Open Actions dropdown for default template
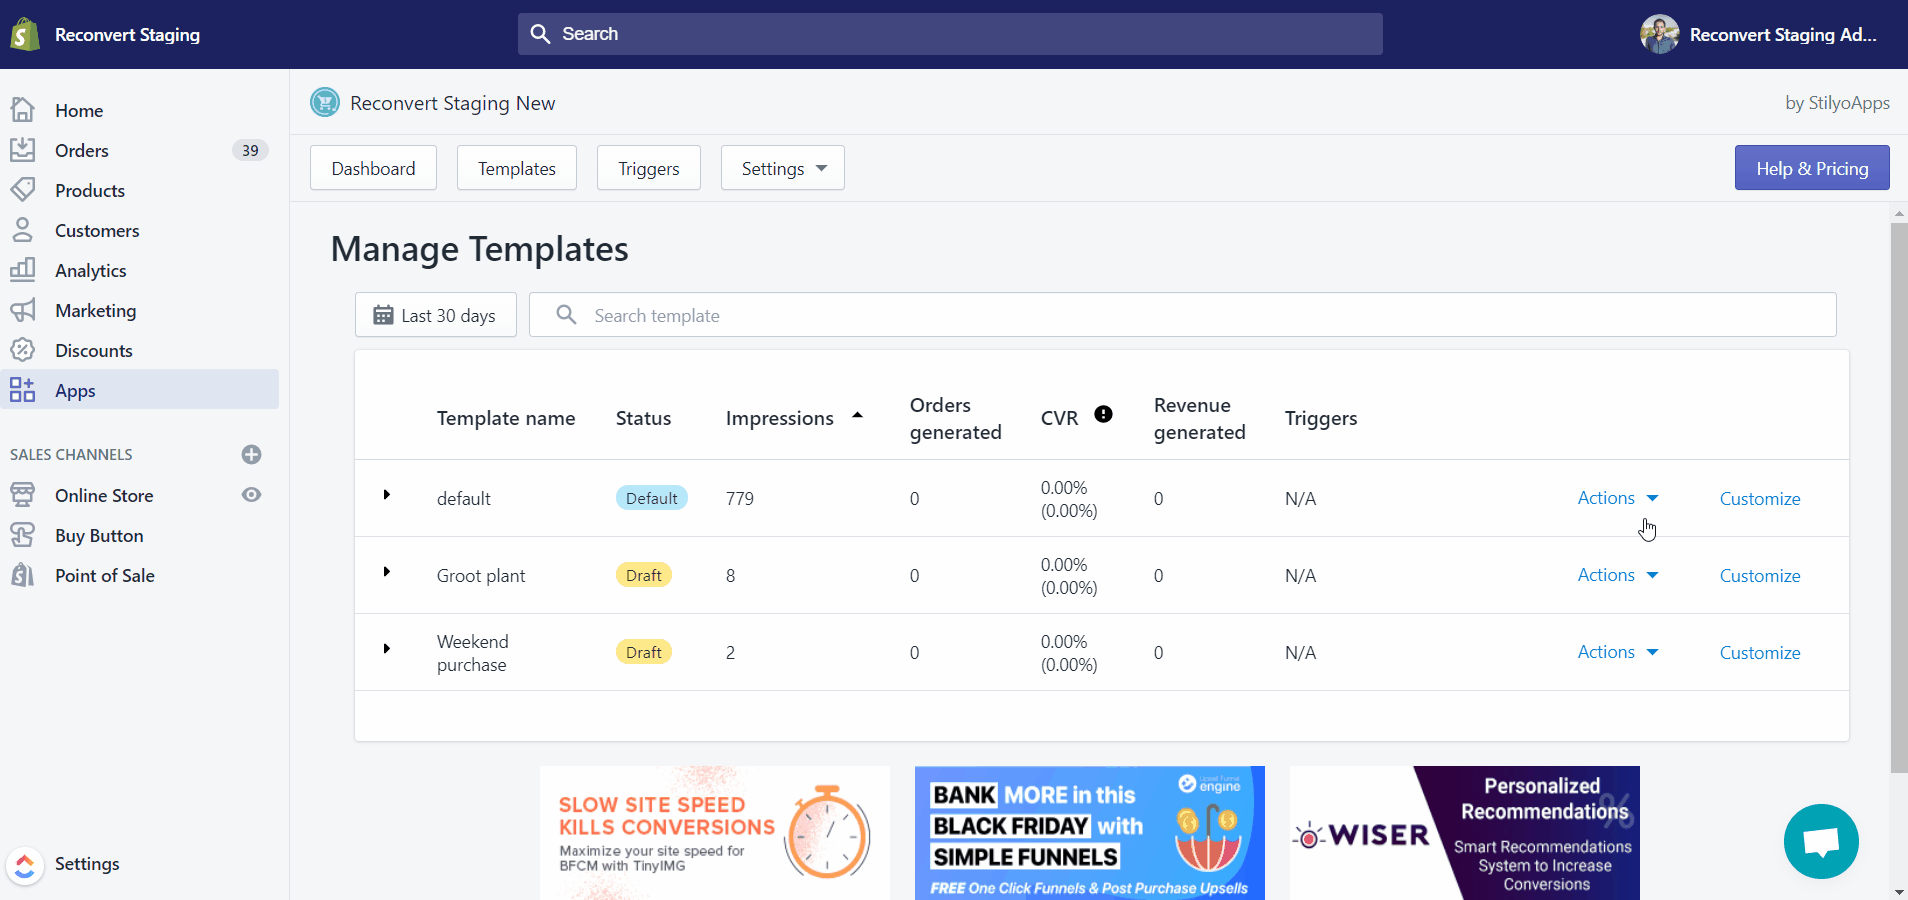The width and height of the screenshot is (1908, 900). tap(1617, 498)
